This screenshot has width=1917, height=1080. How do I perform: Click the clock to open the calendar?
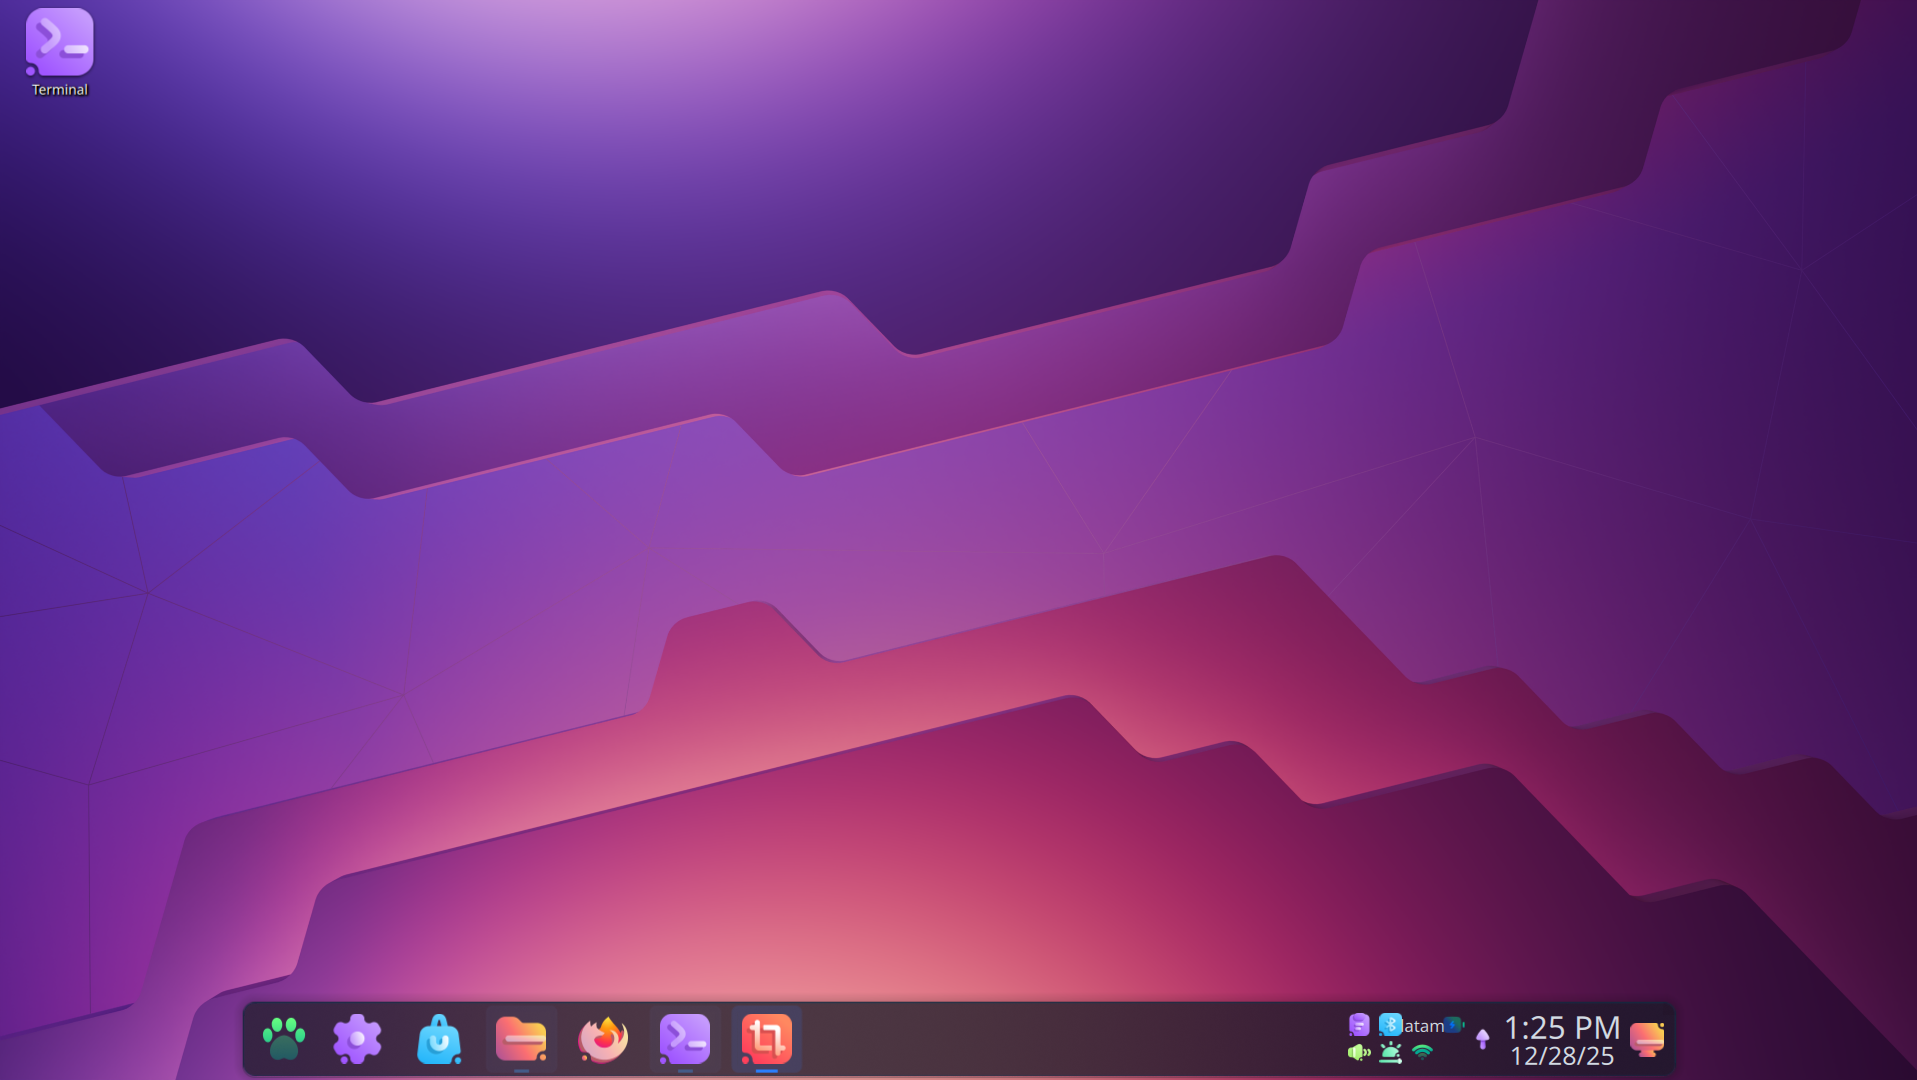tap(1560, 1027)
